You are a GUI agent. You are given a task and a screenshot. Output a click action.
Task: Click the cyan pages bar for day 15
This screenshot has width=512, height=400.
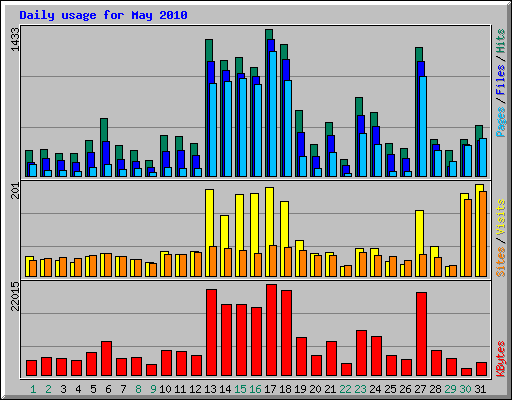pos(243,128)
